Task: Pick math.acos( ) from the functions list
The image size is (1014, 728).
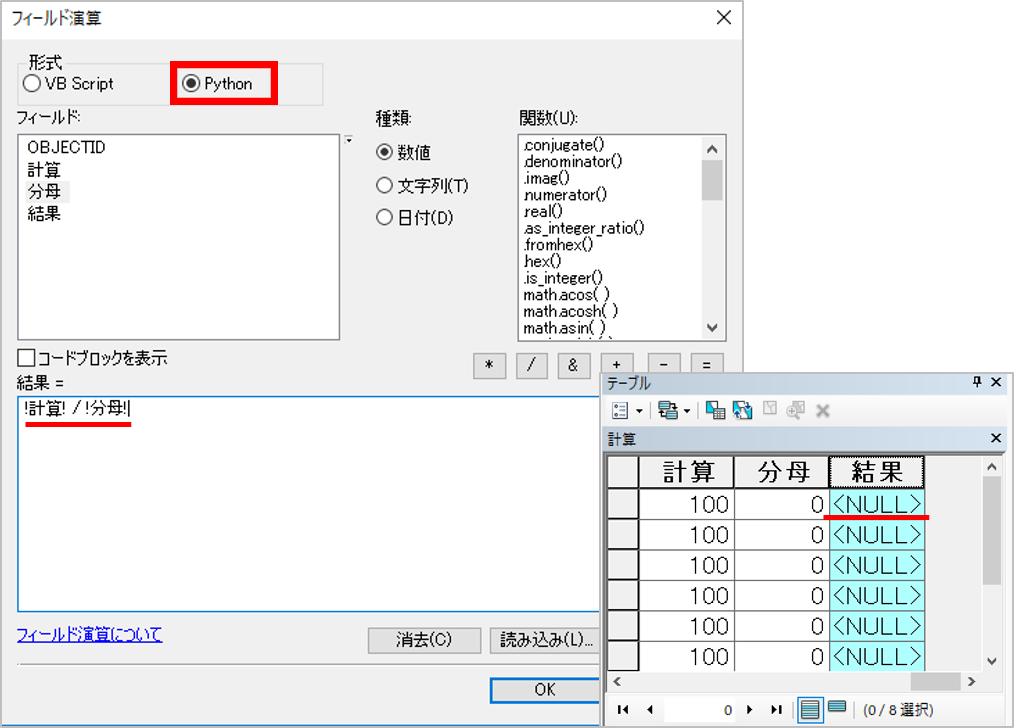Action: pyautogui.click(x=566, y=295)
